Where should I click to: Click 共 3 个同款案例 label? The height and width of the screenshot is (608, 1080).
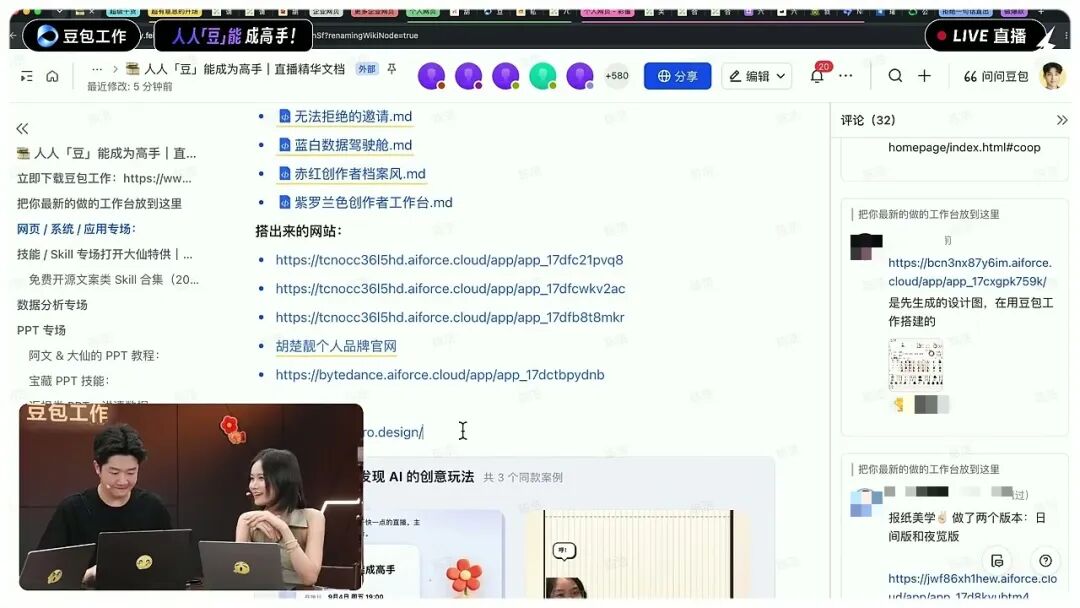click(x=523, y=477)
